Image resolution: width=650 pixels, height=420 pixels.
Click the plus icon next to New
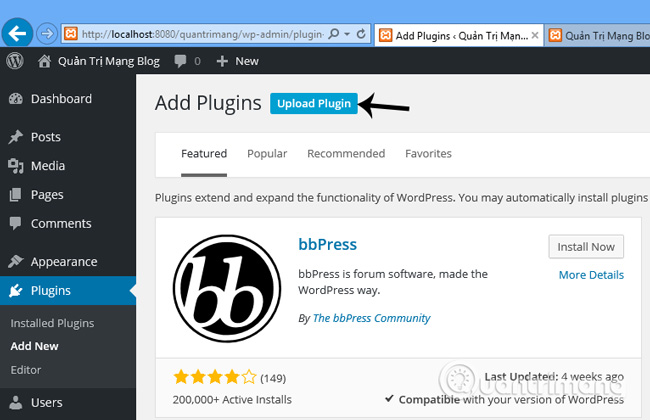pyautogui.click(x=222, y=61)
